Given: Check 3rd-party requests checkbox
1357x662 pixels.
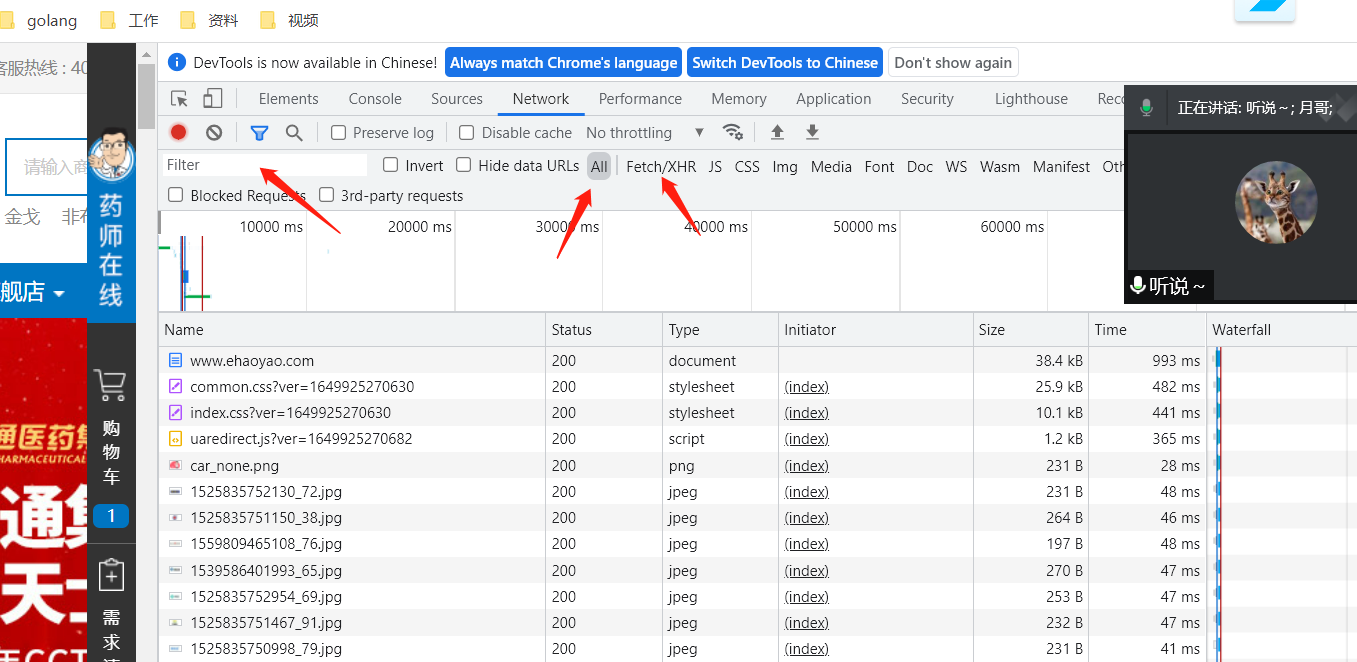Looking at the screenshot, I should pyautogui.click(x=326, y=195).
